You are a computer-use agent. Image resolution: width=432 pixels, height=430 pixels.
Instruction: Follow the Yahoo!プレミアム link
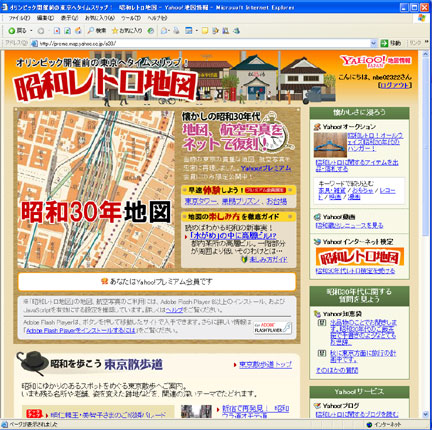[x=266, y=168]
